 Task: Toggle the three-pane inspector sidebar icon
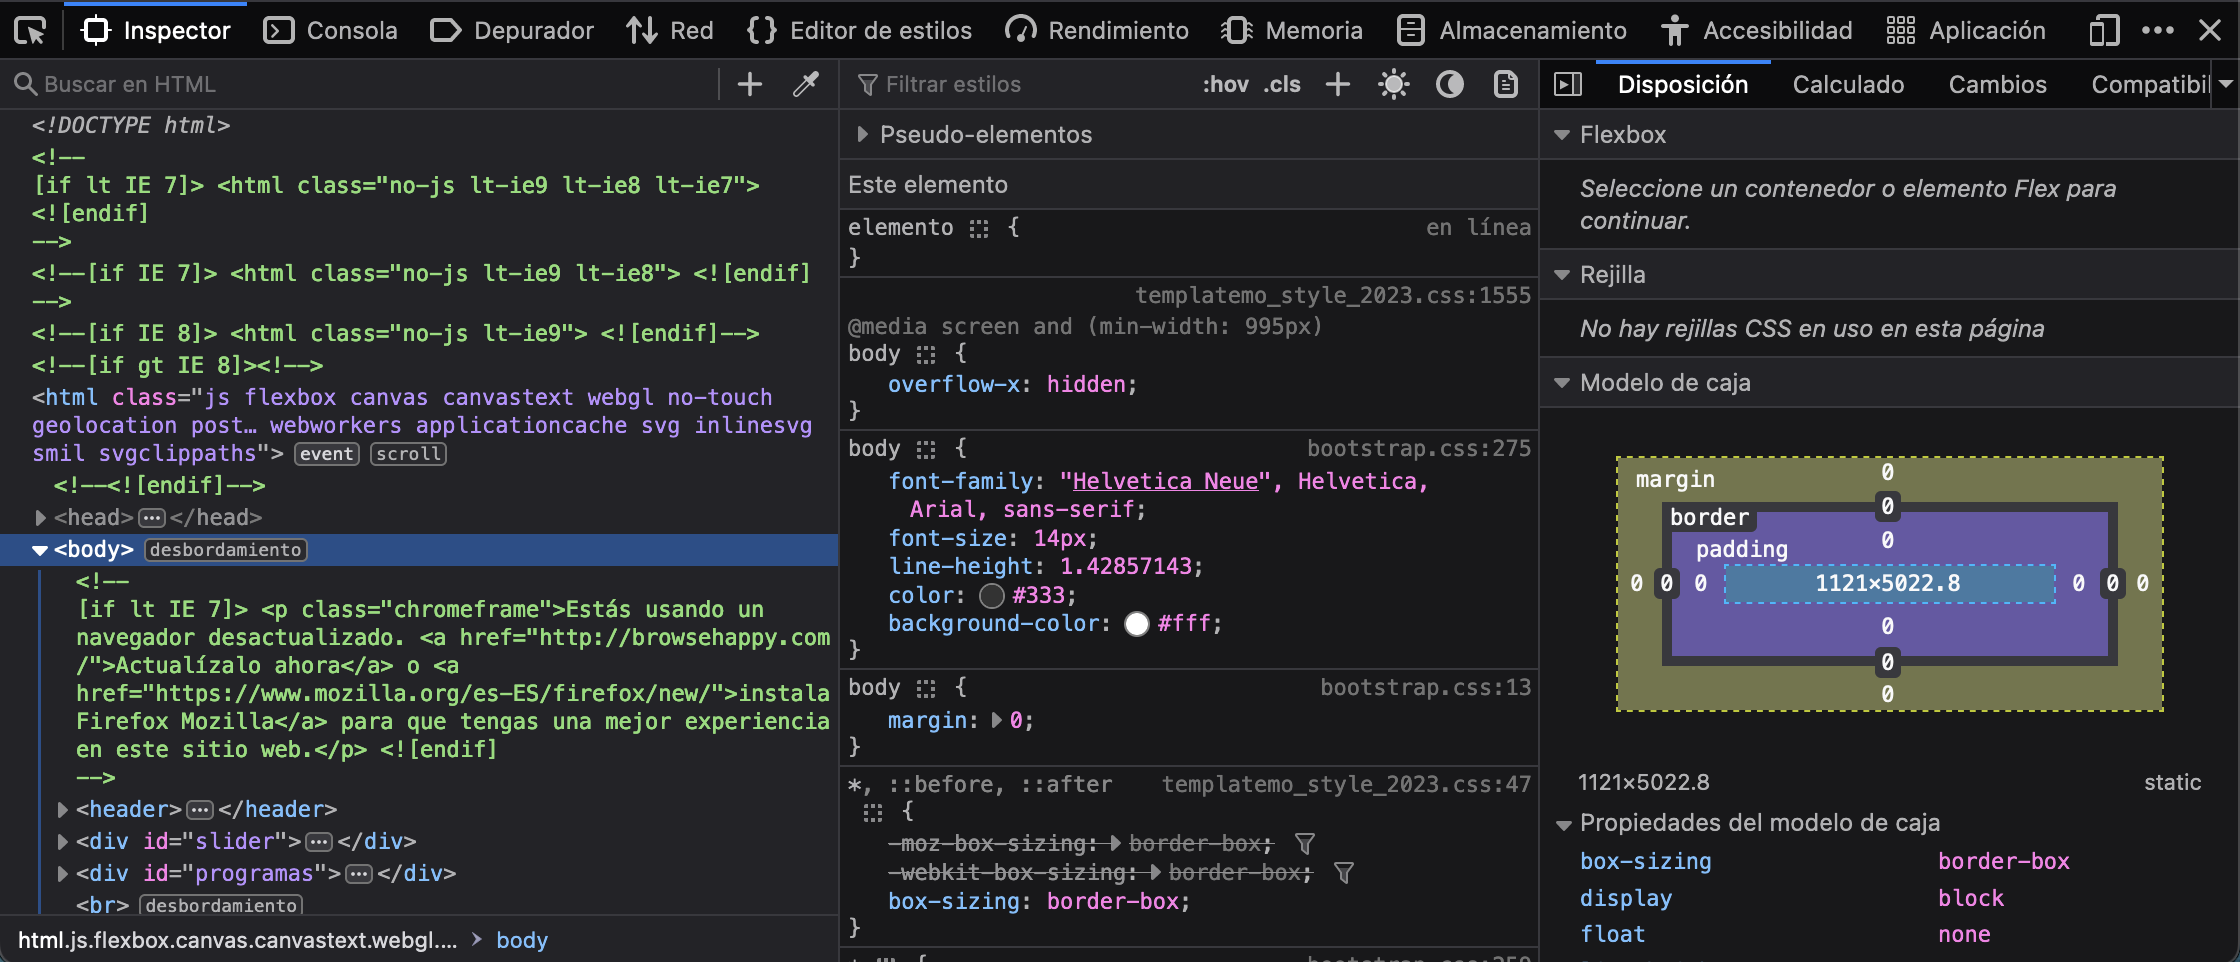tap(1568, 85)
